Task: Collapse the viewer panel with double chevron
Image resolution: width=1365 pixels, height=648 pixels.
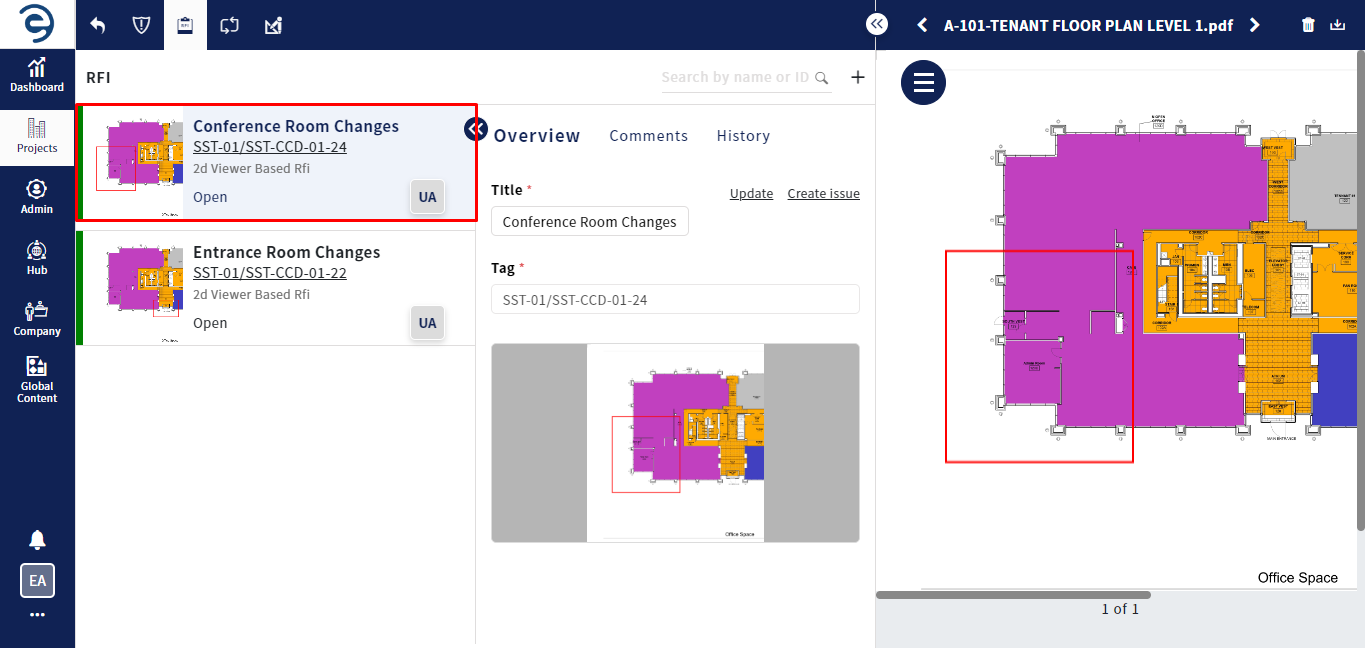Action: tap(877, 24)
